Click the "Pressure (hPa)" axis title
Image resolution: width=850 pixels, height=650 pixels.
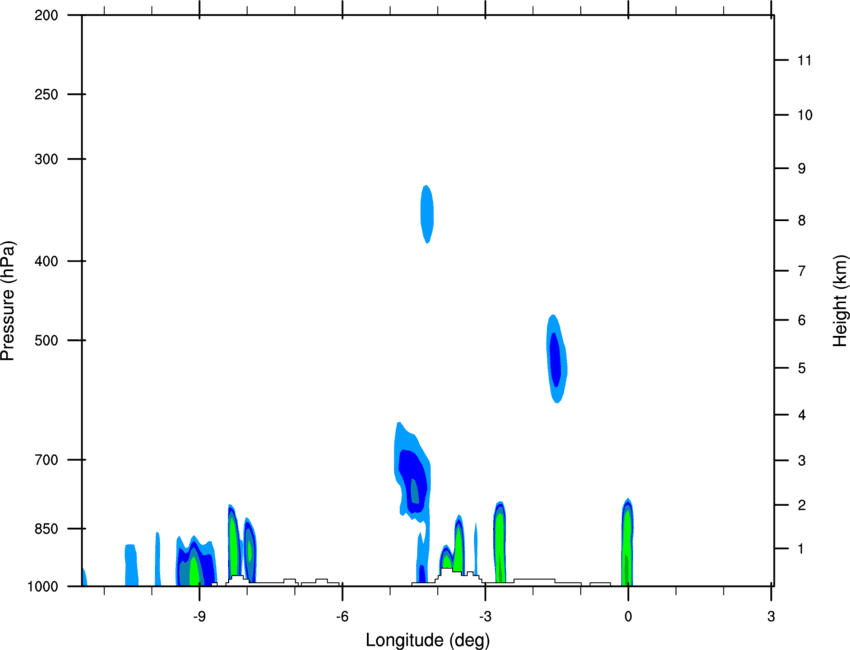tap(8, 301)
